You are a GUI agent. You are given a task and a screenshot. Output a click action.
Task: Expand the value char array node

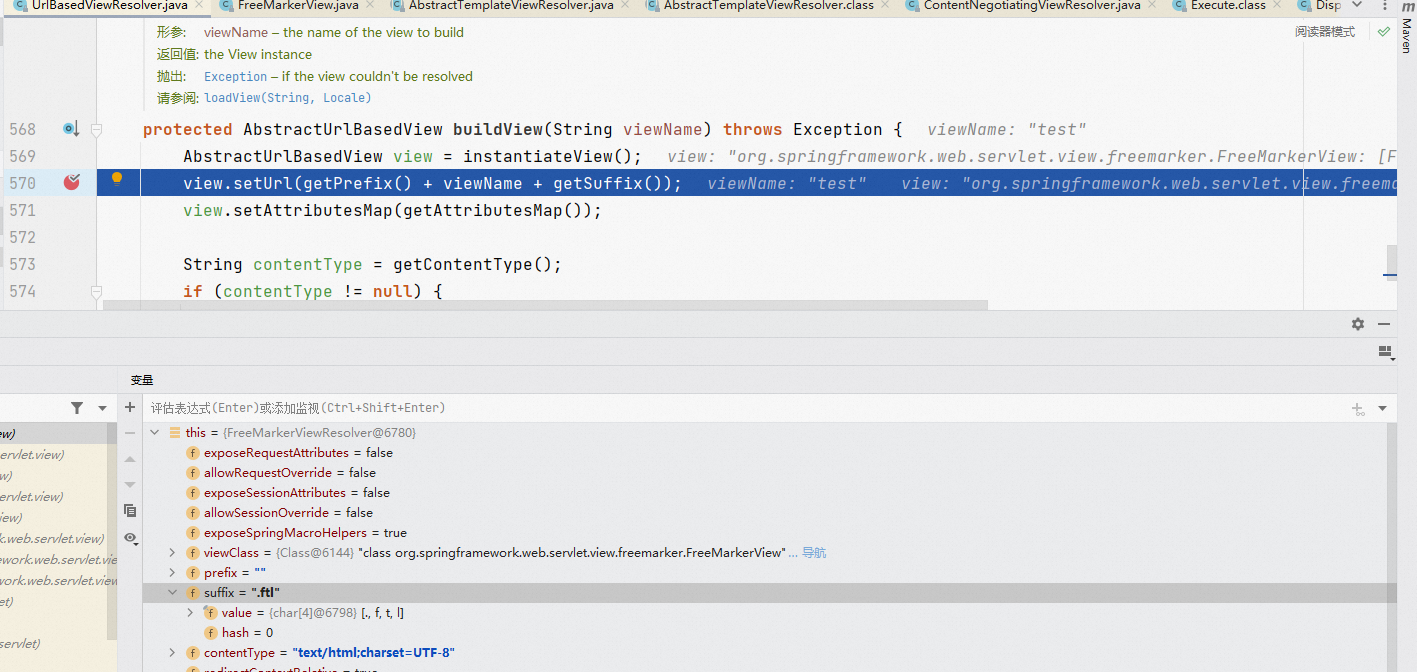pos(191,613)
